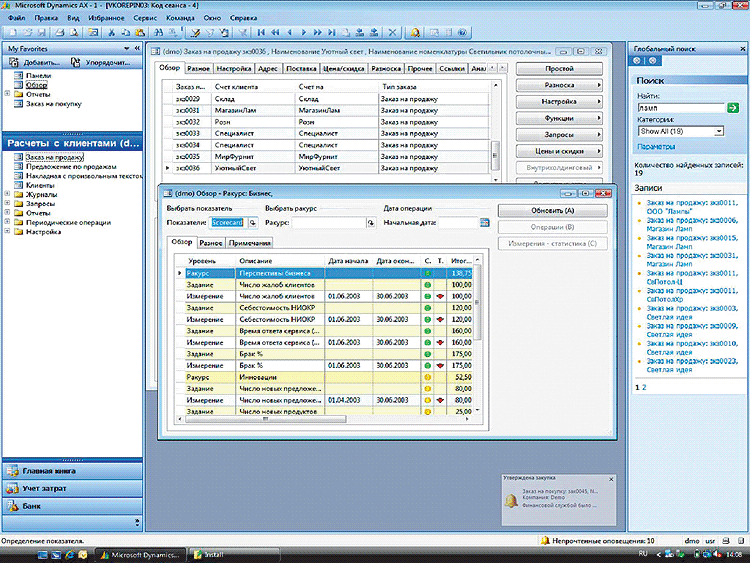The image size is (750, 563).
Task: Click the Help question mark toolbar icon
Action: (462, 33)
